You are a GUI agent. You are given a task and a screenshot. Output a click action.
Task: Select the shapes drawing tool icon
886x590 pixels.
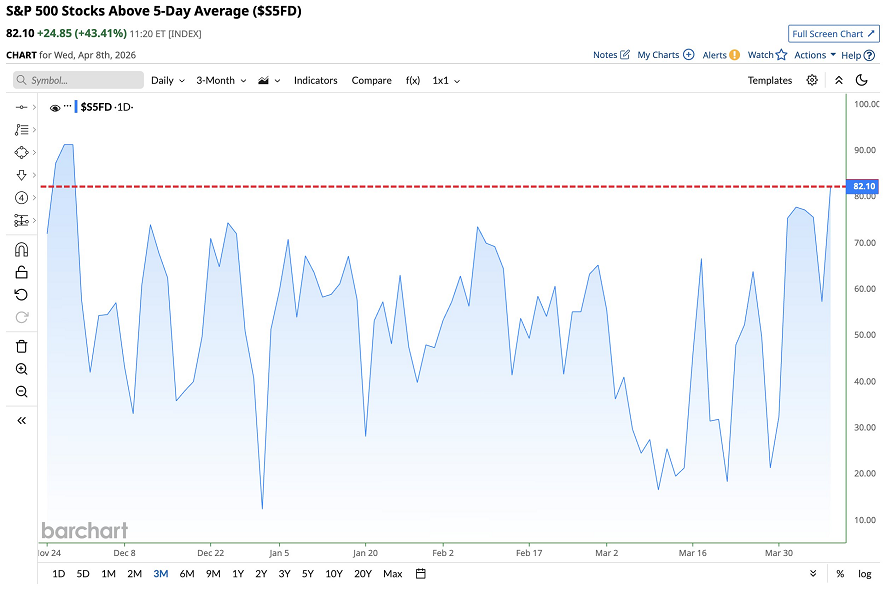point(21,153)
